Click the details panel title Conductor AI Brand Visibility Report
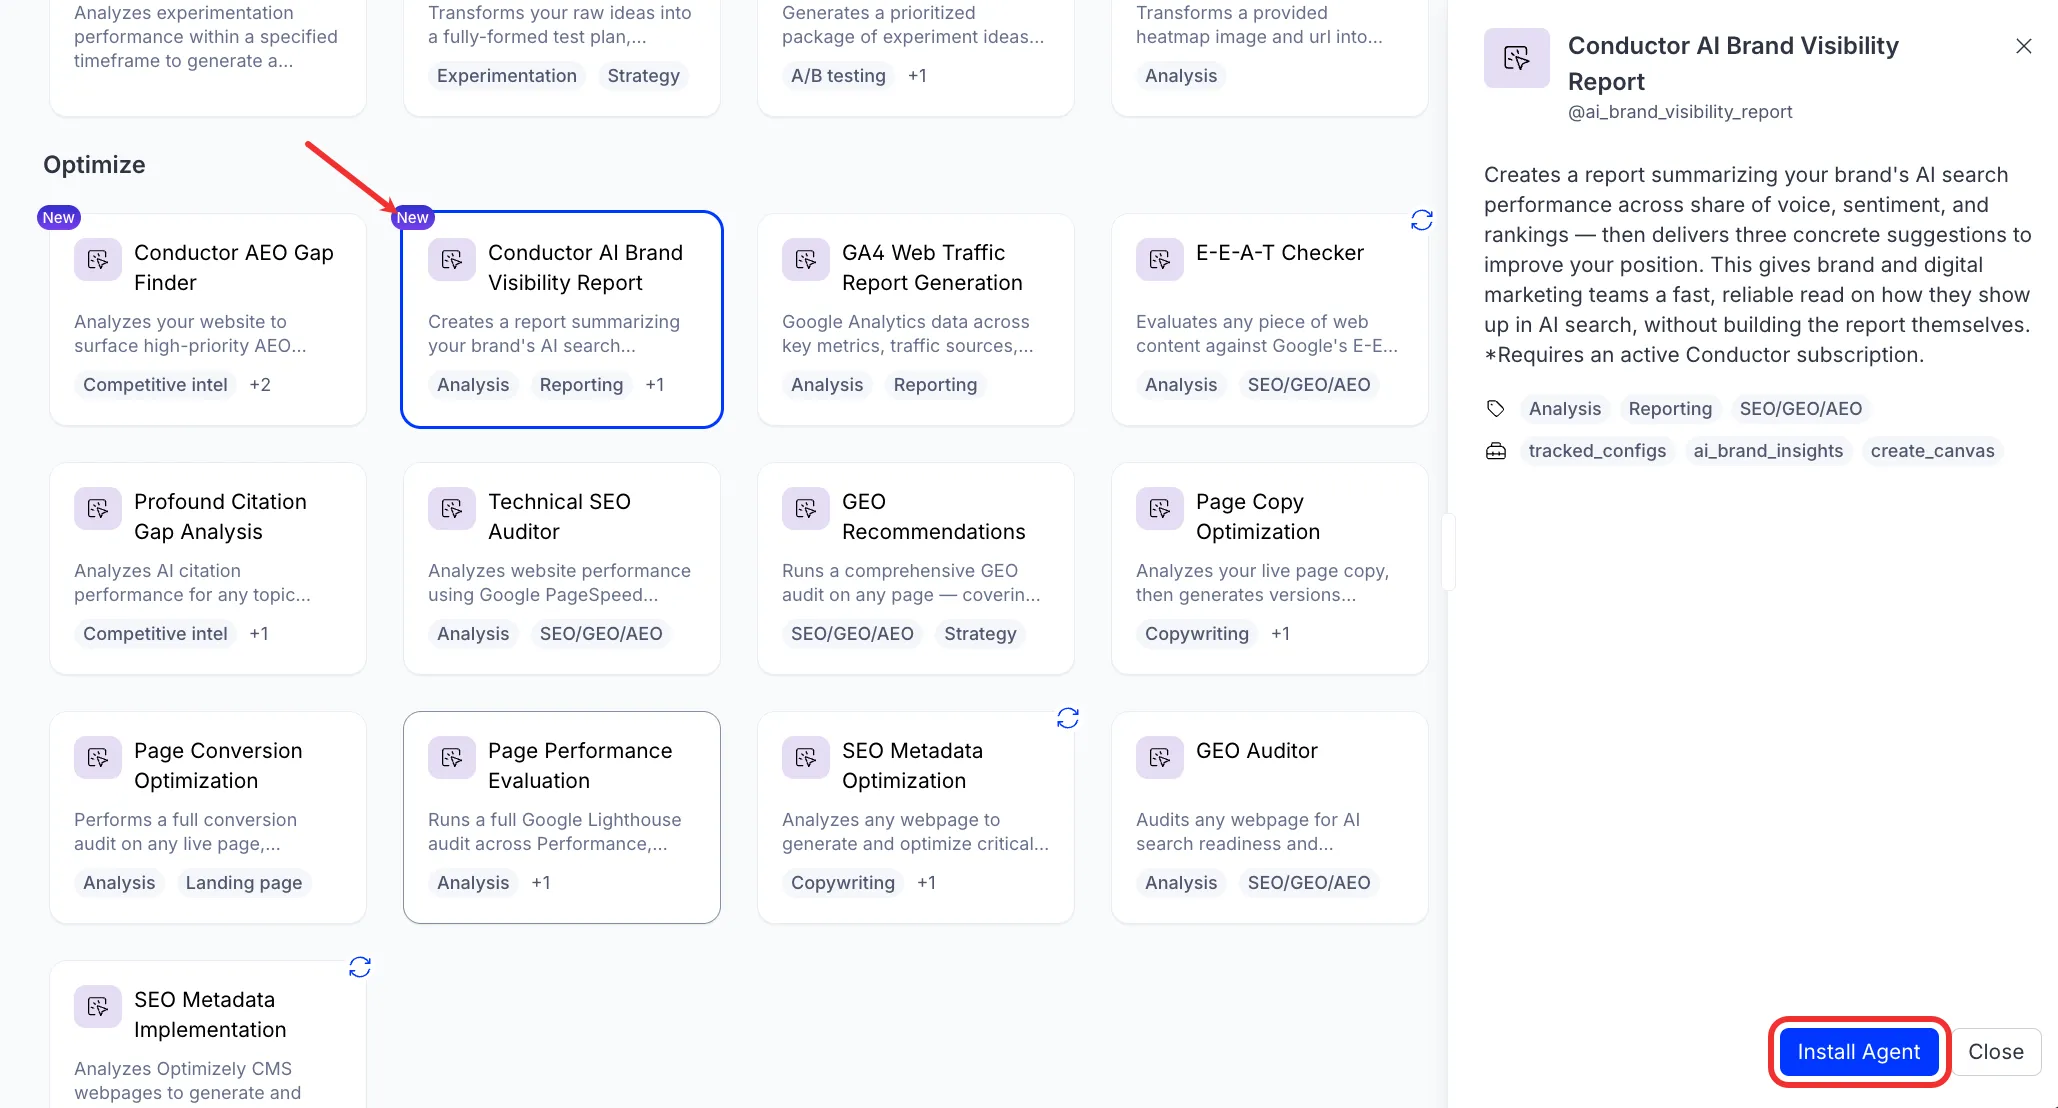This screenshot has width=2058, height=1108. pos(1733,64)
